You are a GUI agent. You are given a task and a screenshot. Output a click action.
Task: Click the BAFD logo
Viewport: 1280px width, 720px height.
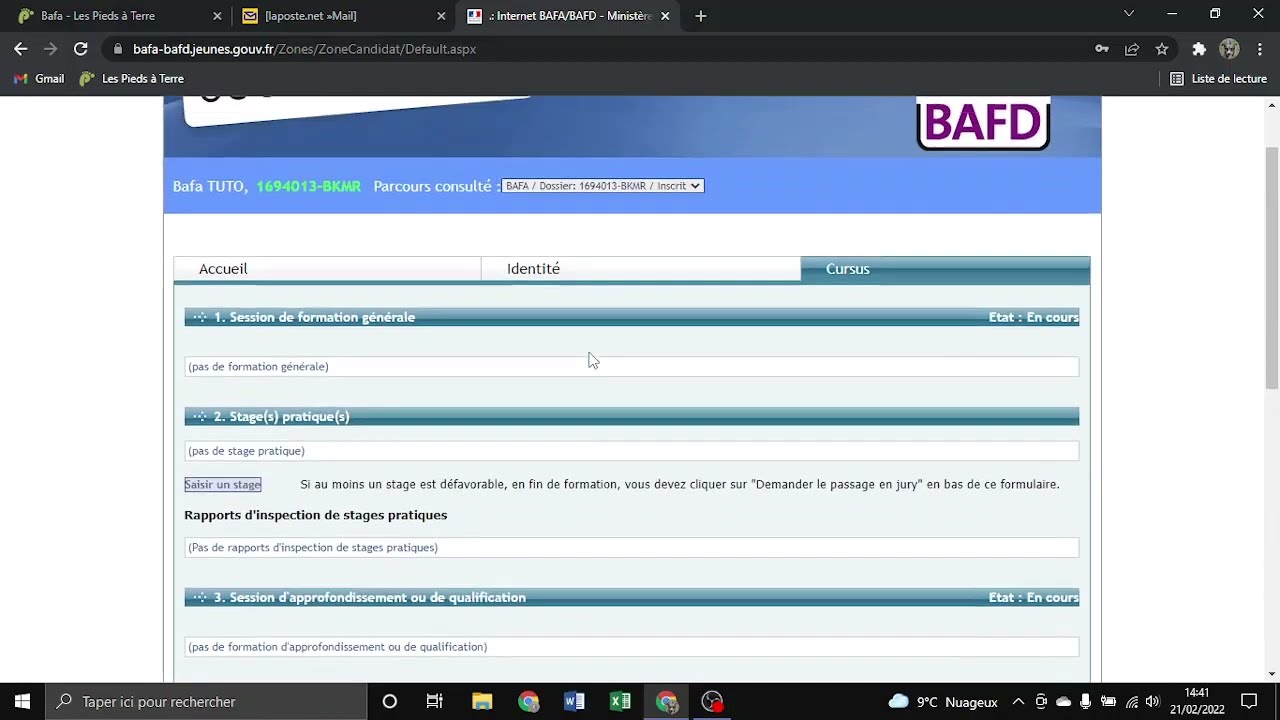pyautogui.click(x=983, y=123)
